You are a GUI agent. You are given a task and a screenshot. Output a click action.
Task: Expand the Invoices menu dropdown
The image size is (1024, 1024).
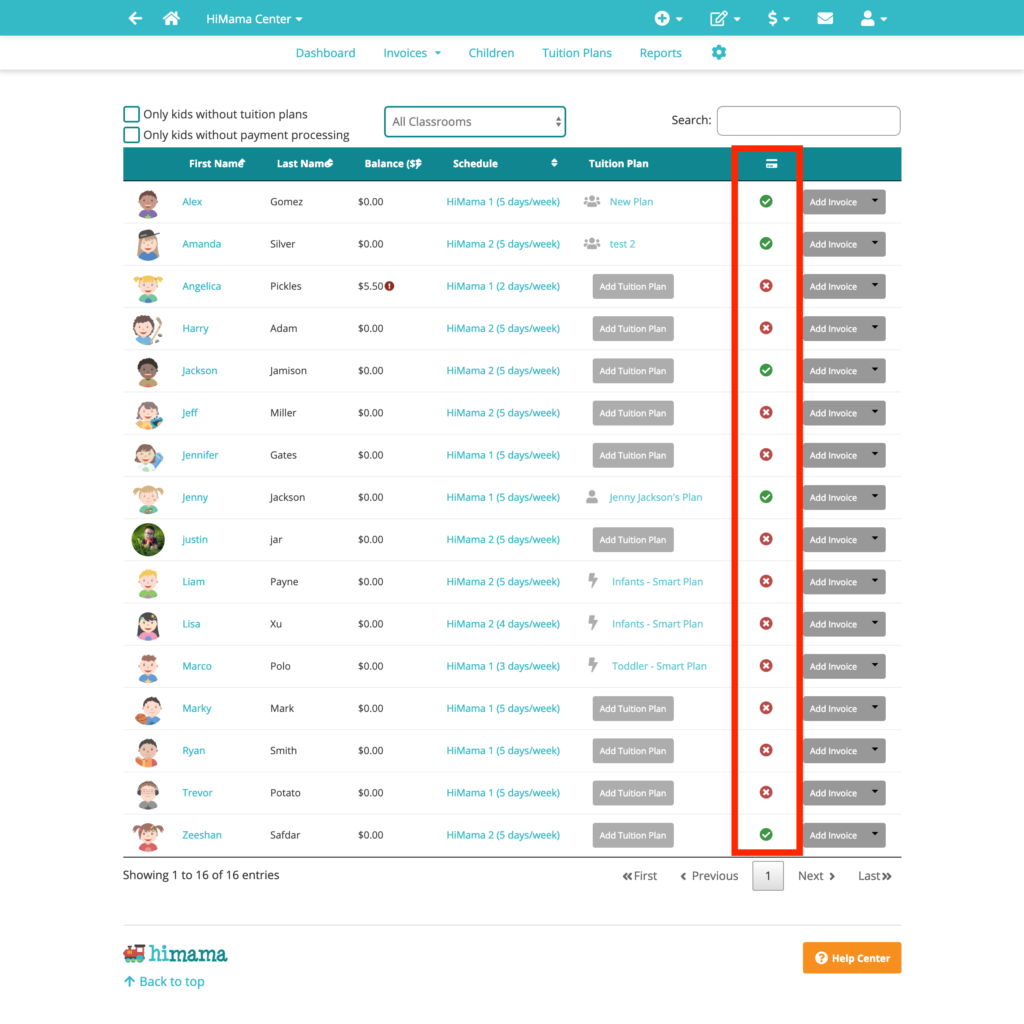pos(412,53)
